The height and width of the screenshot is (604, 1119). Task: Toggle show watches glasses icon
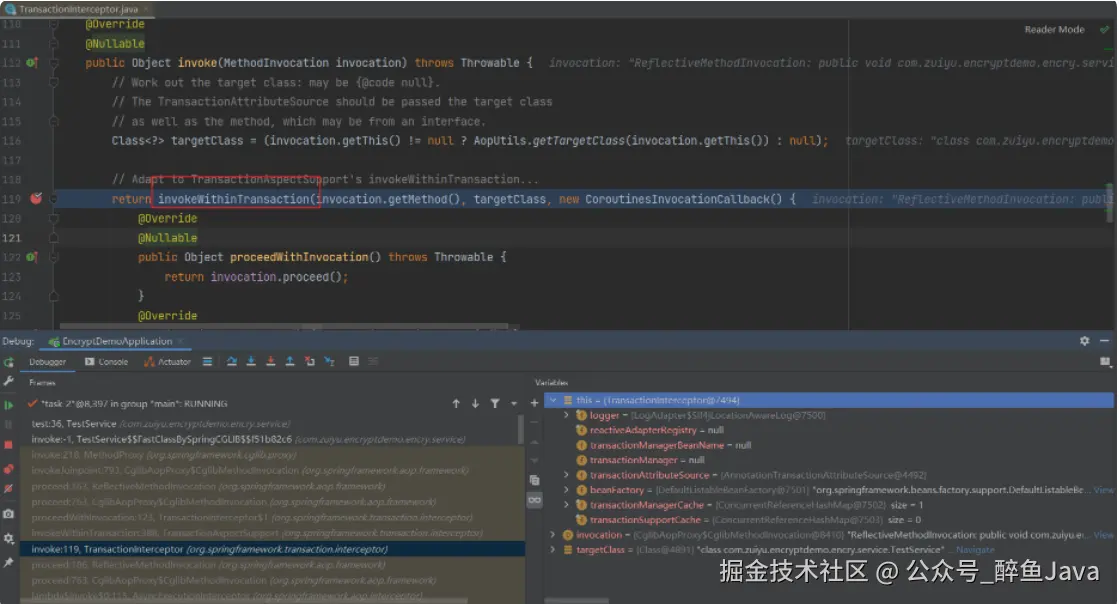point(535,500)
